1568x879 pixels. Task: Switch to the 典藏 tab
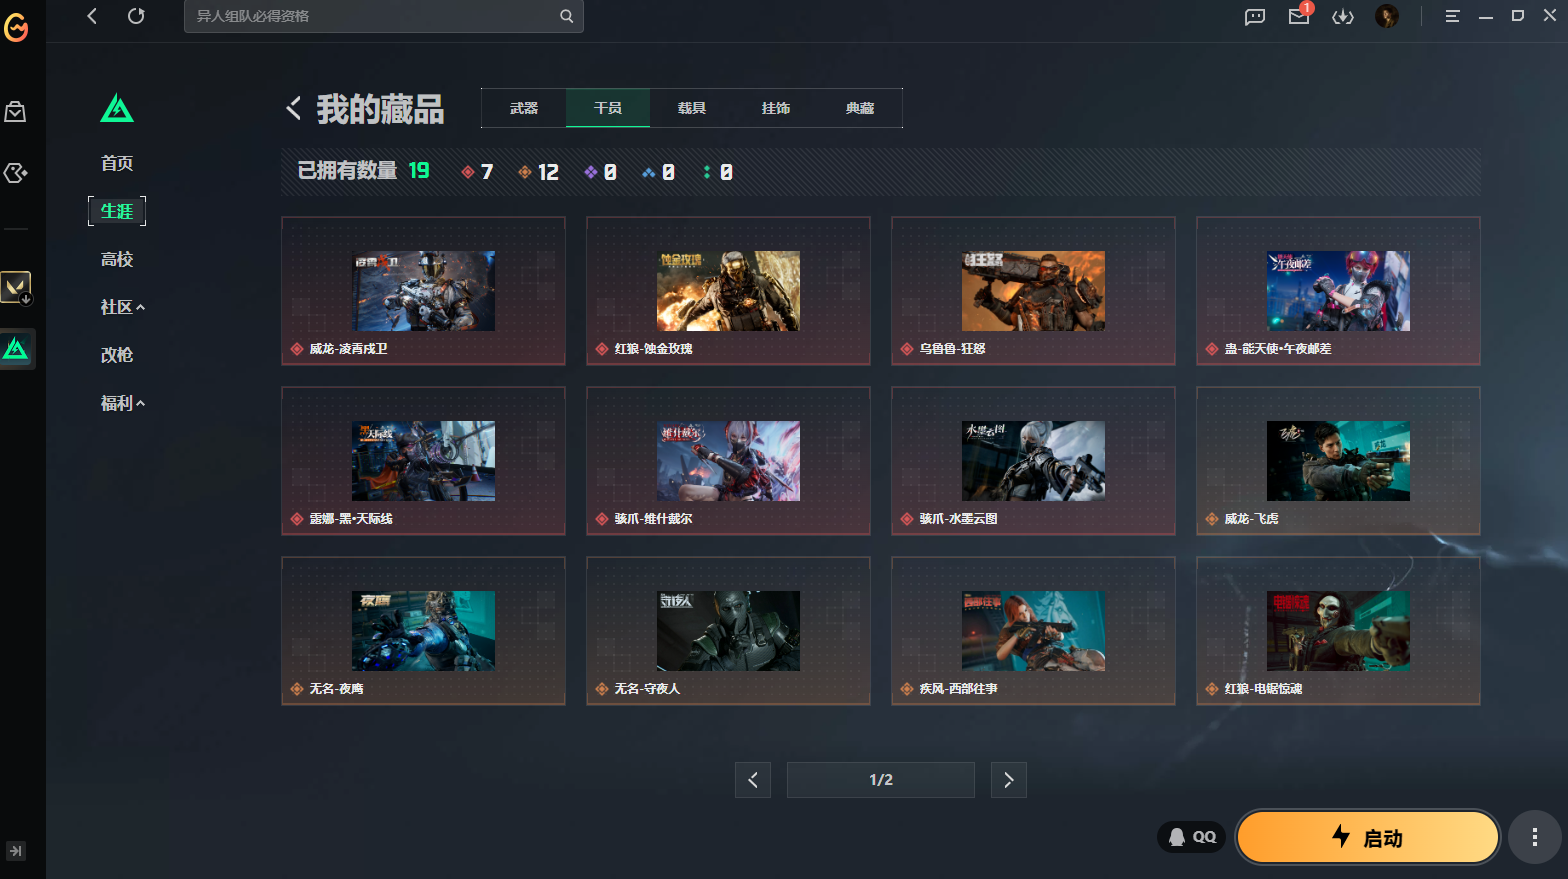click(x=860, y=108)
